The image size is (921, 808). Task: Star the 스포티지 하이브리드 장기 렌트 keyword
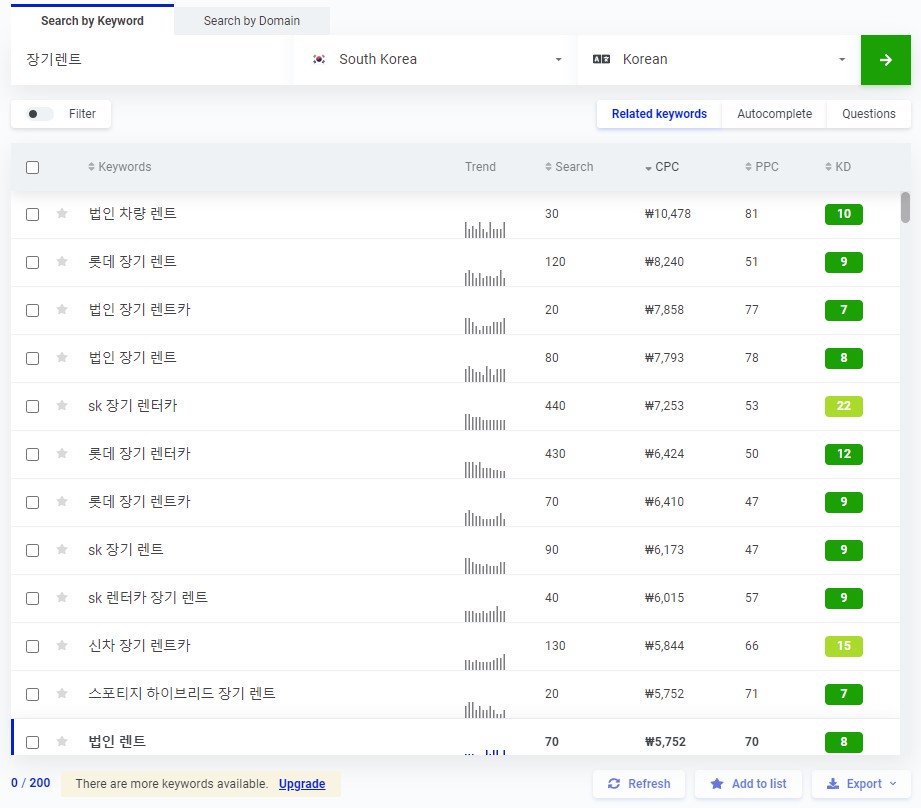point(62,693)
